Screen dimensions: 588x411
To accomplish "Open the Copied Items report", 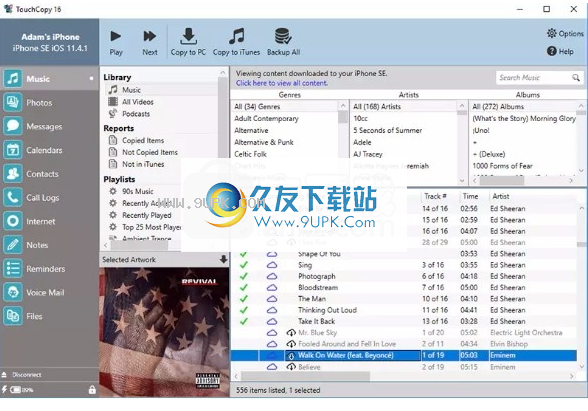I will tap(142, 140).
